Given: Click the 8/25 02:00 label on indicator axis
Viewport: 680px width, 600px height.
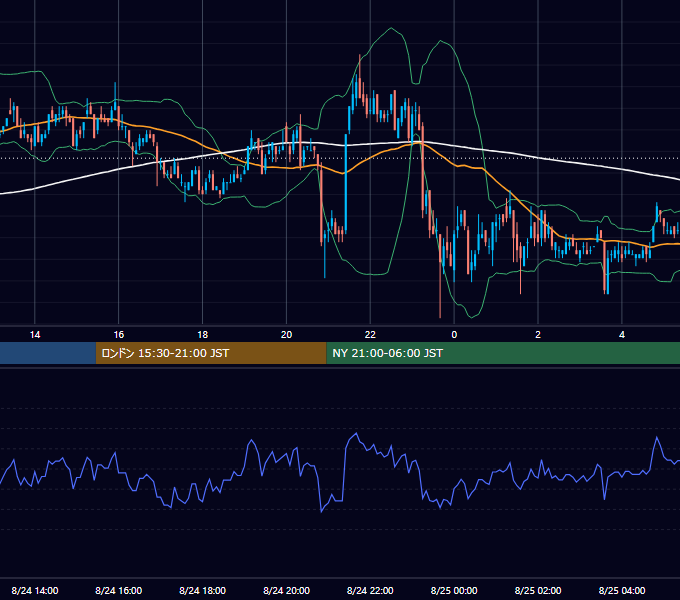Looking at the screenshot, I should click(x=538, y=590).
